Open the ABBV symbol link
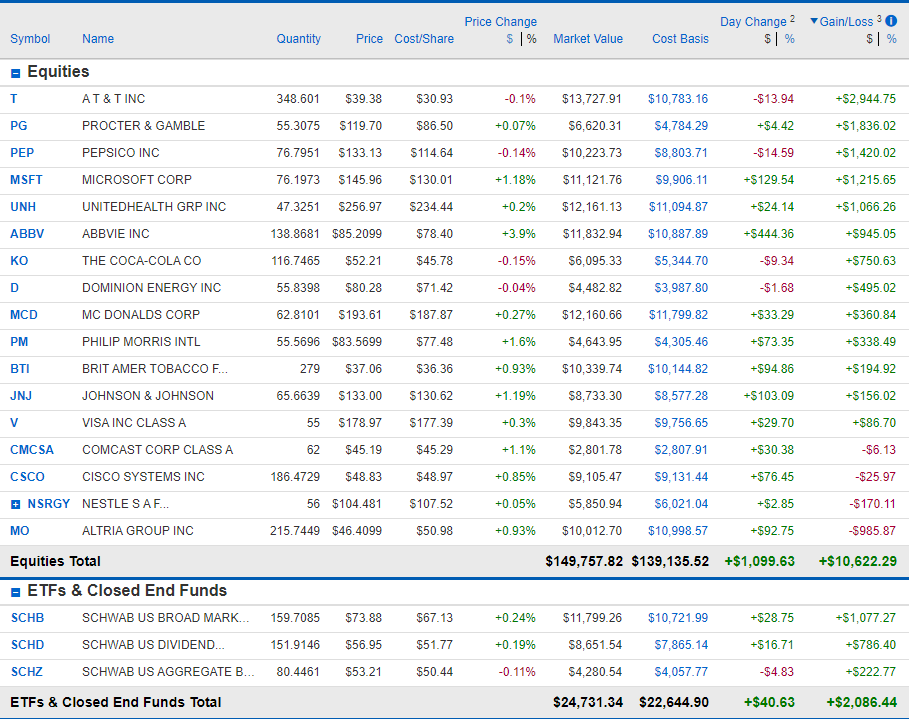The image size is (909, 719). [27, 234]
